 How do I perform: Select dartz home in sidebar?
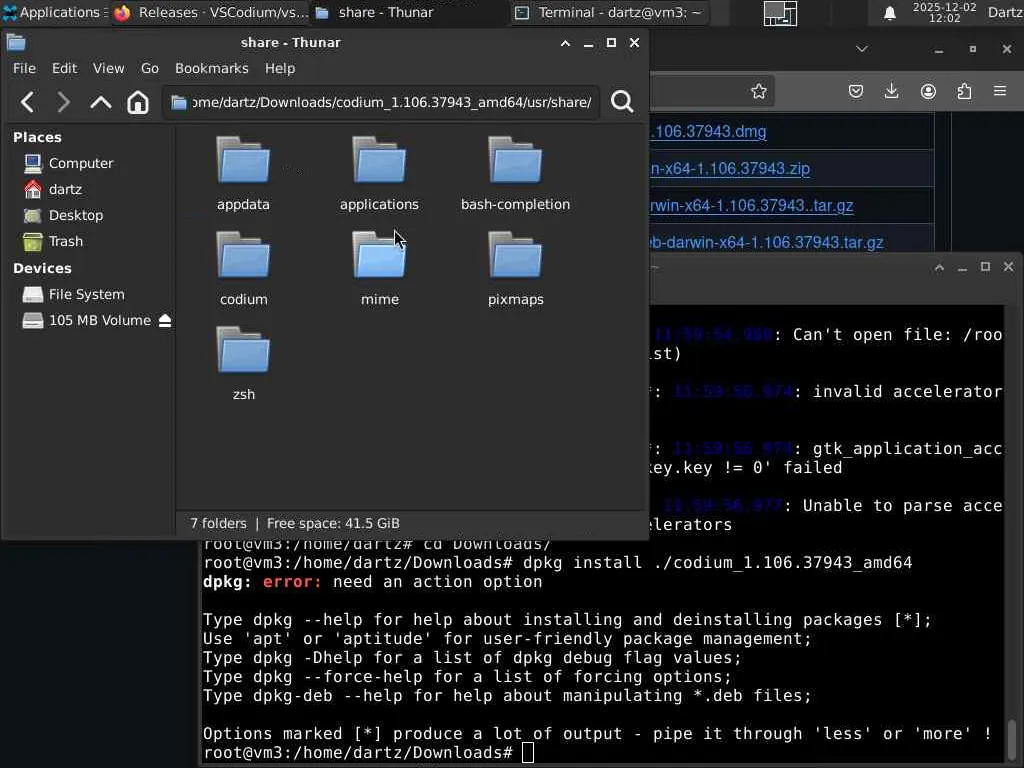point(65,189)
